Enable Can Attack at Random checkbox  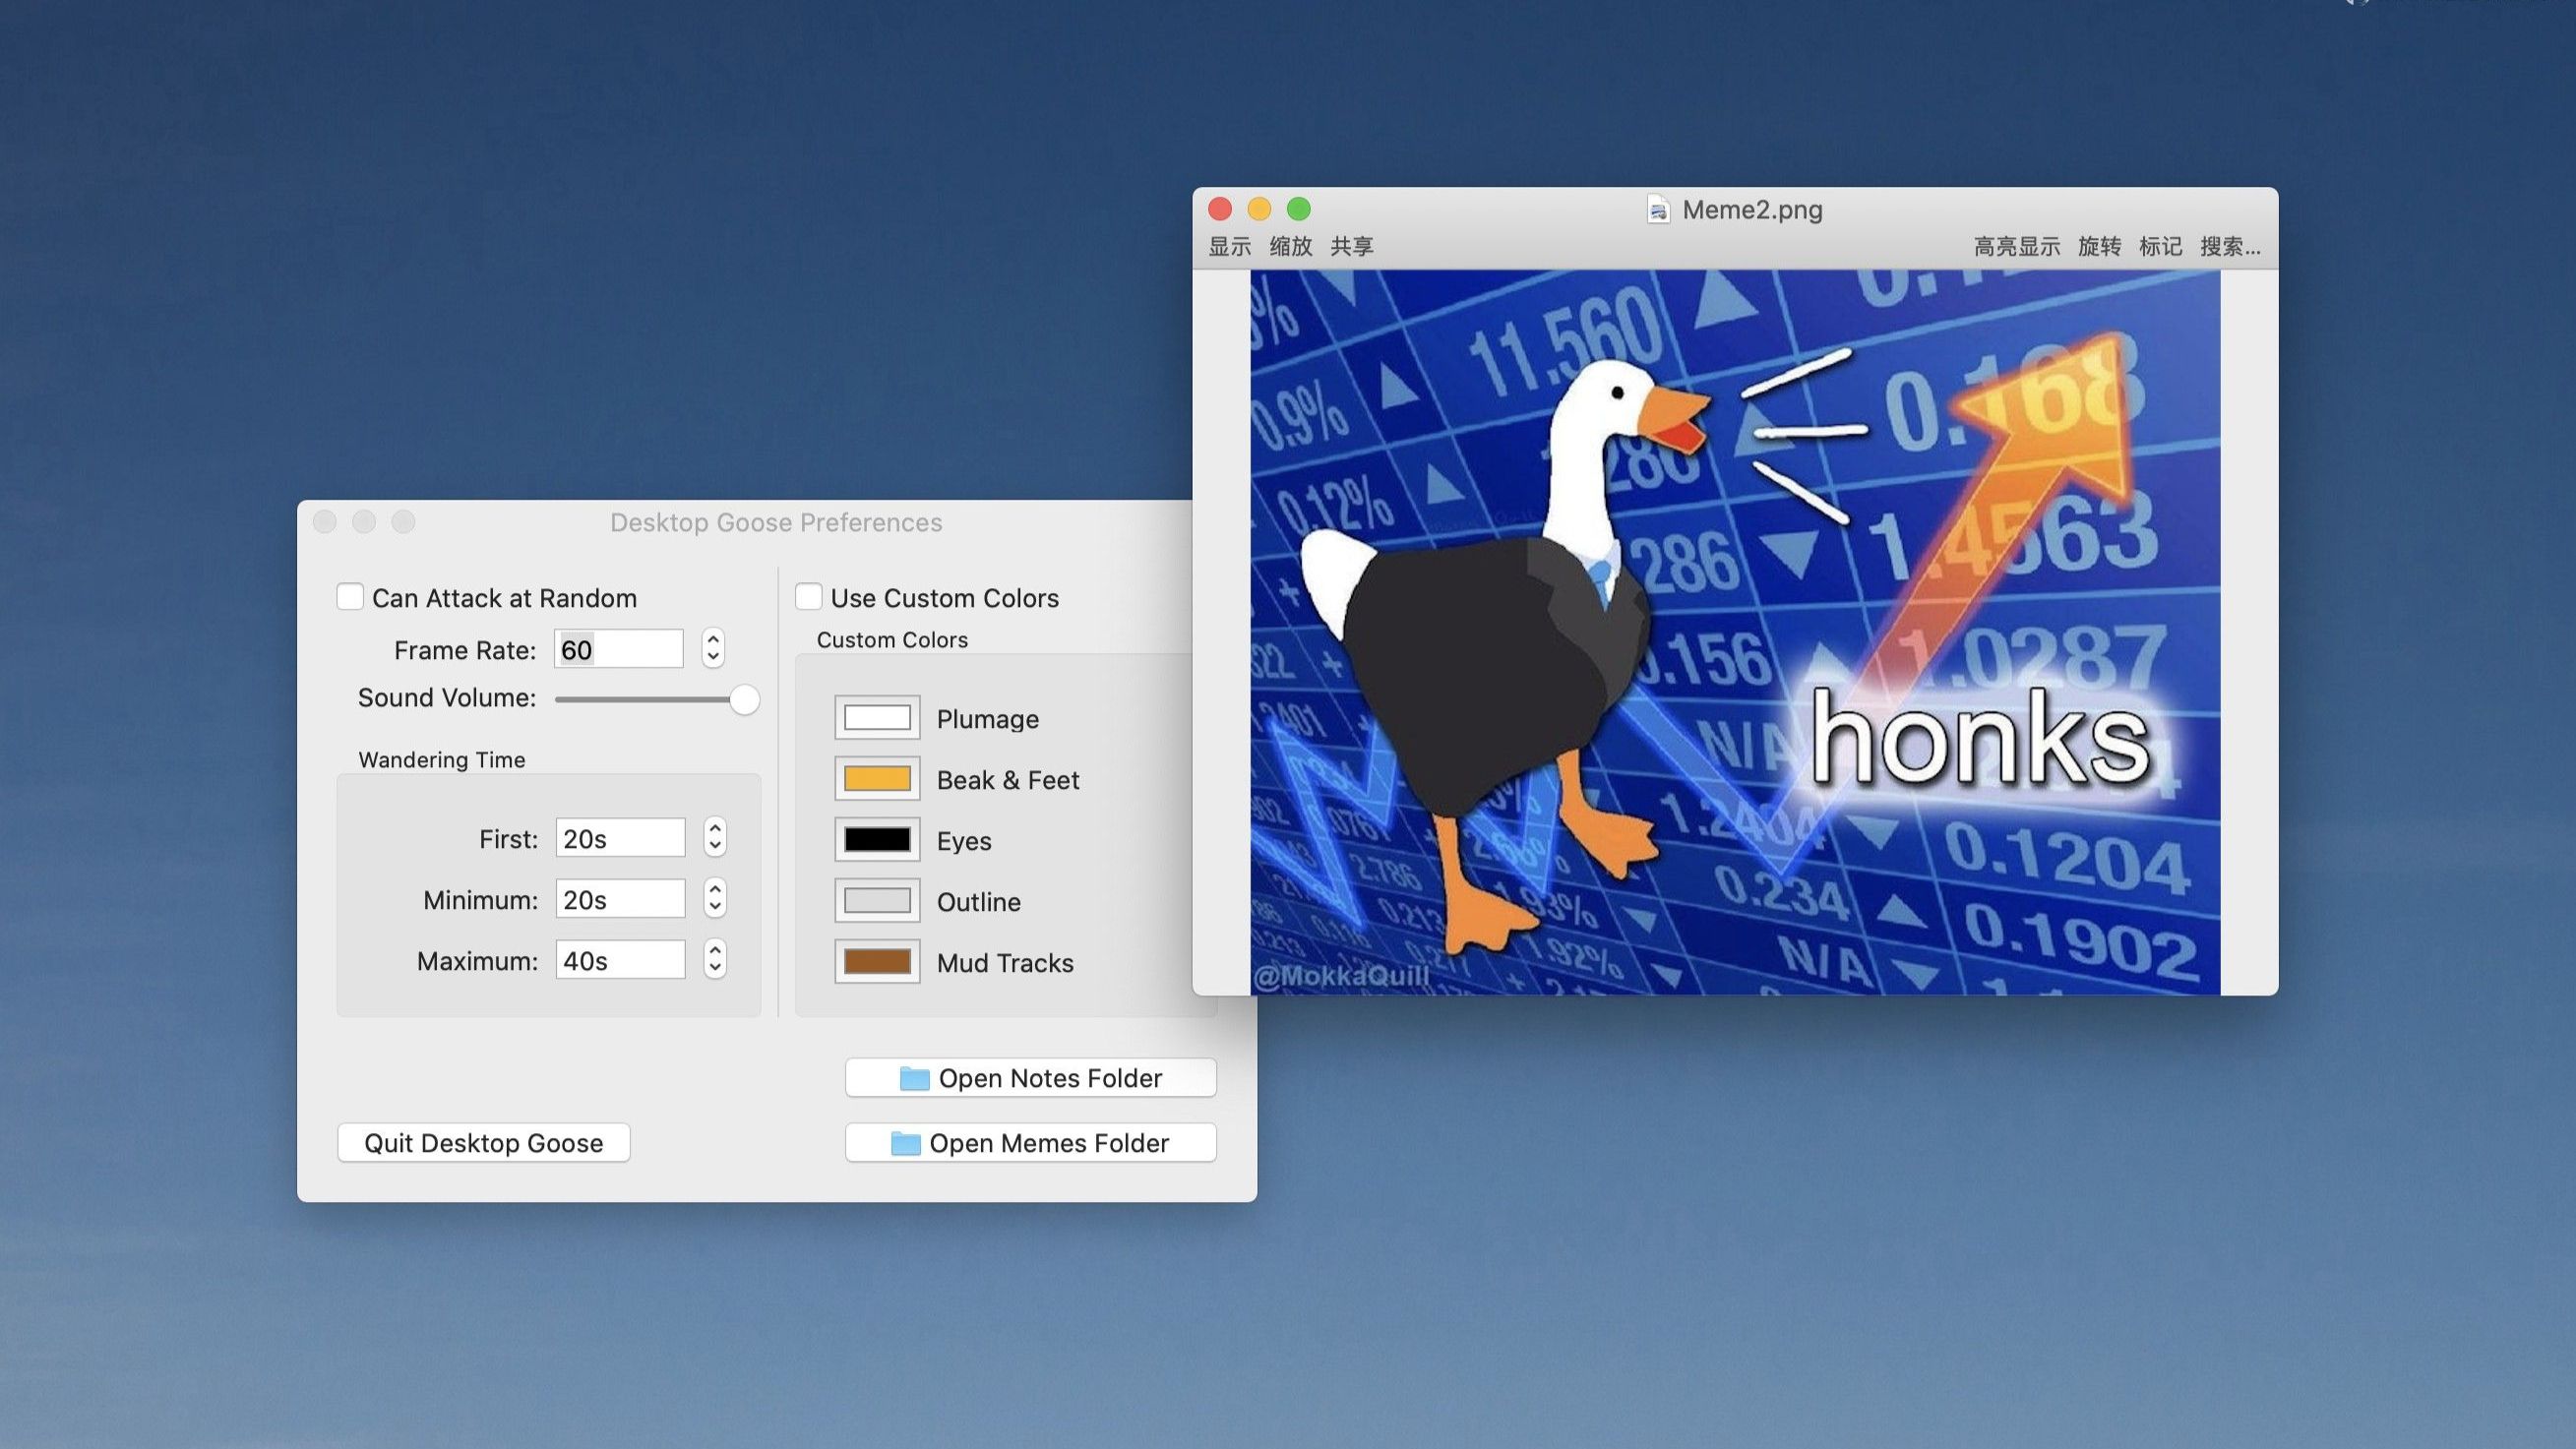coord(350,597)
